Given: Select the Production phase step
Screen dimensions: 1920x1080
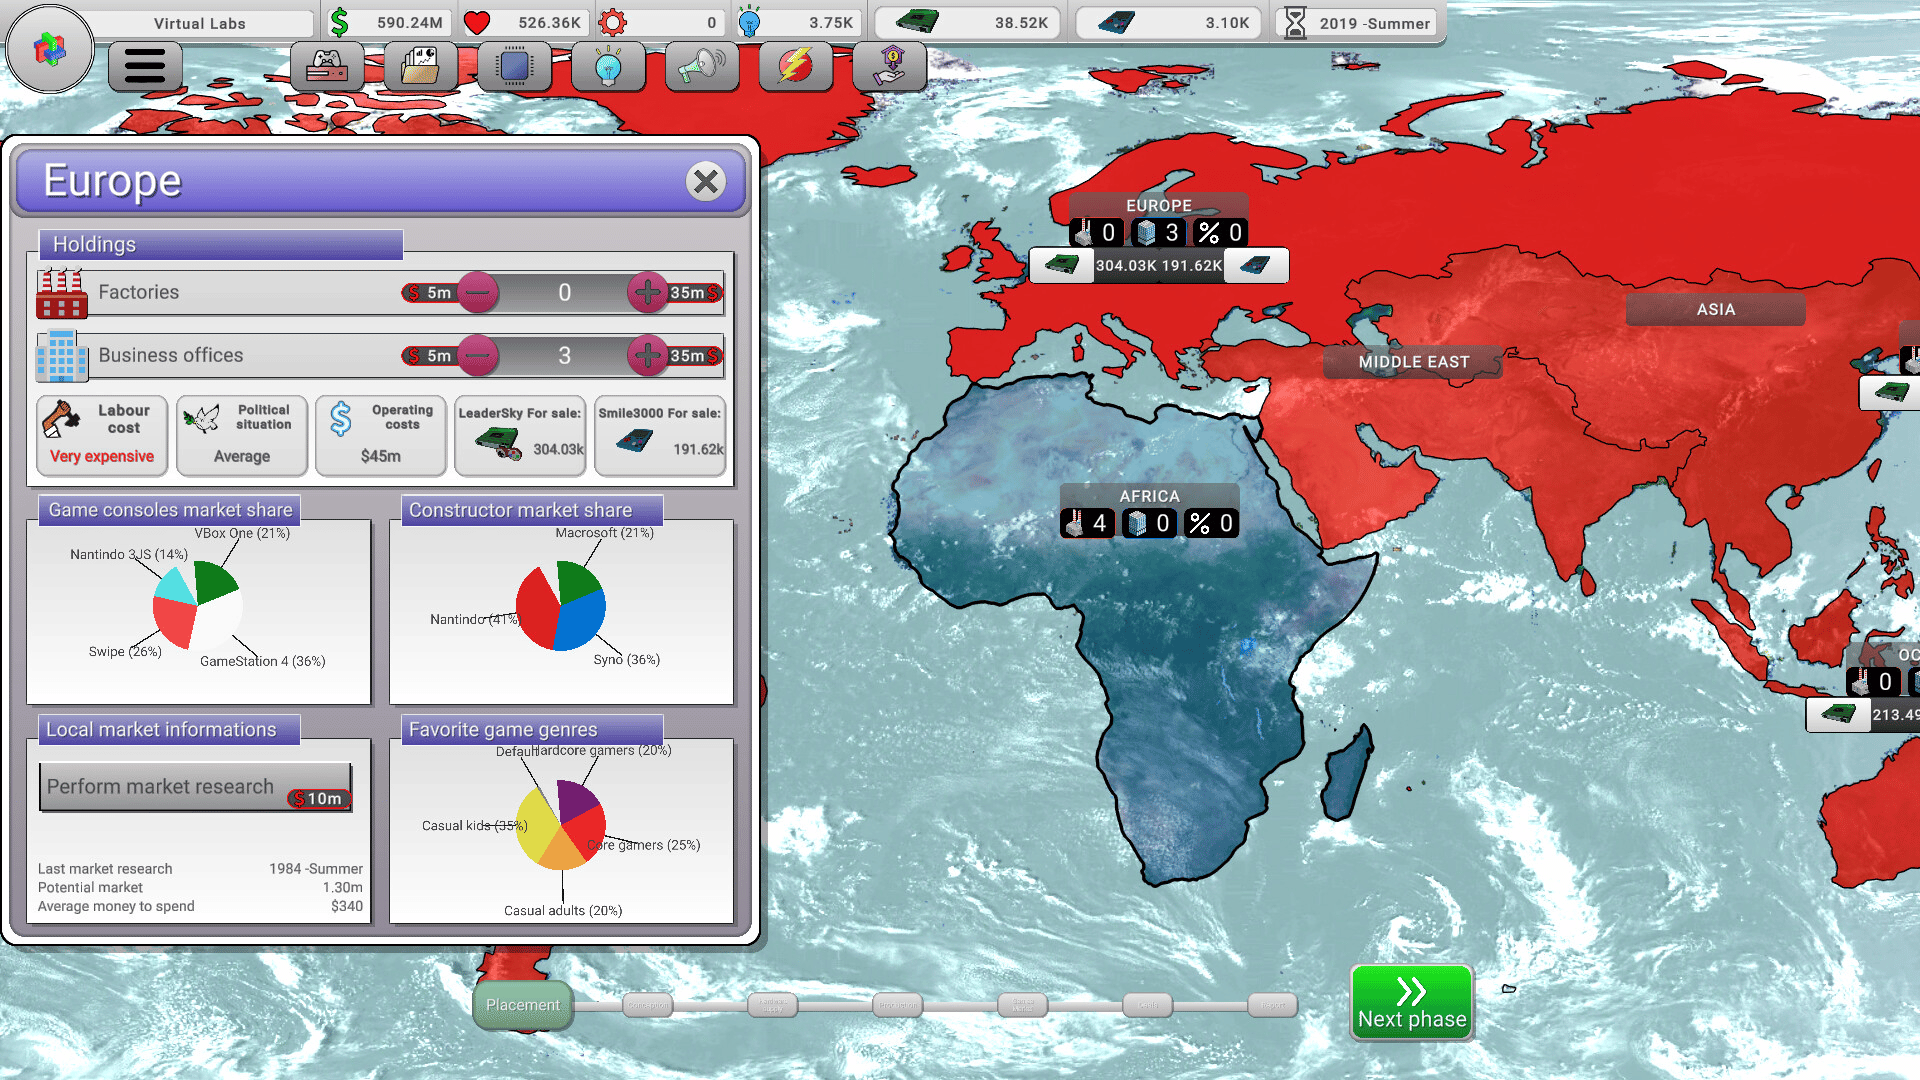Looking at the screenshot, I should pos(898,1005).
